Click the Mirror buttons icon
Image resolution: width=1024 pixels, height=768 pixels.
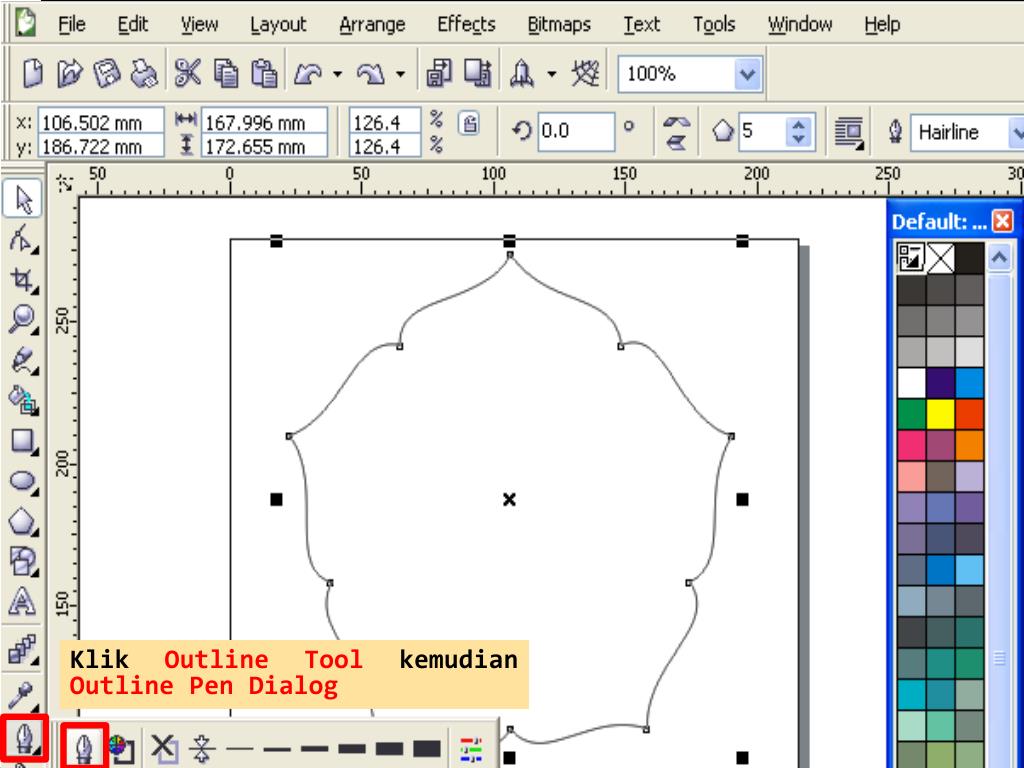pos(676,133)
